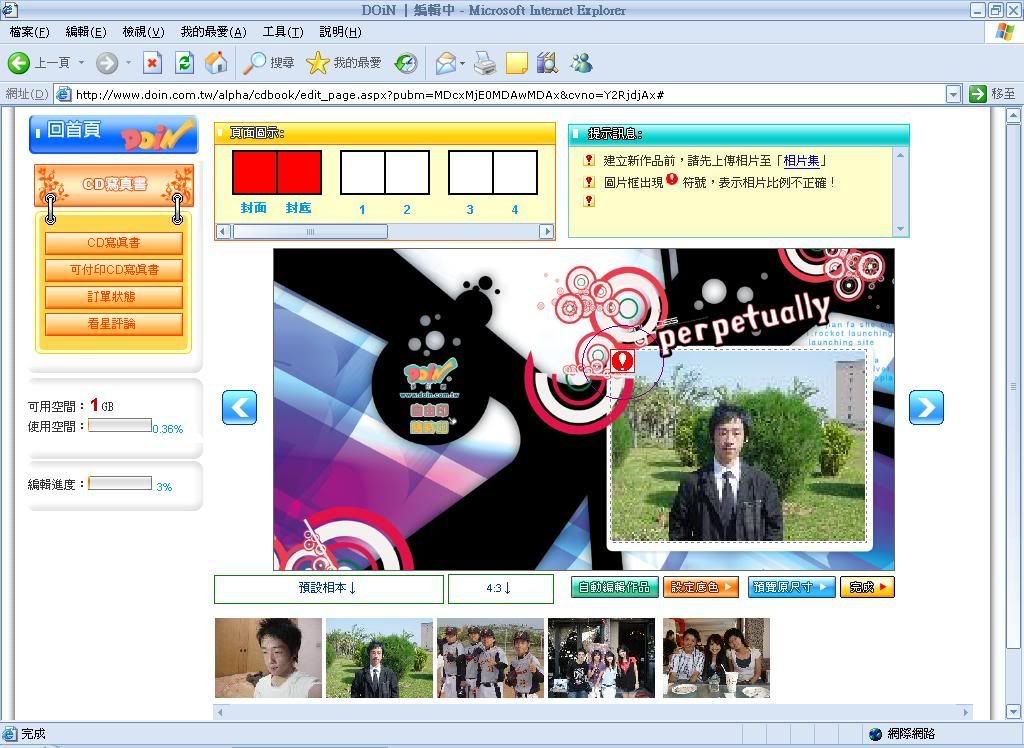The height and width of the screenshot is (748, 1024).
Task: Open the 我的最愛(A) menu
Action: (x=213, y=32)
